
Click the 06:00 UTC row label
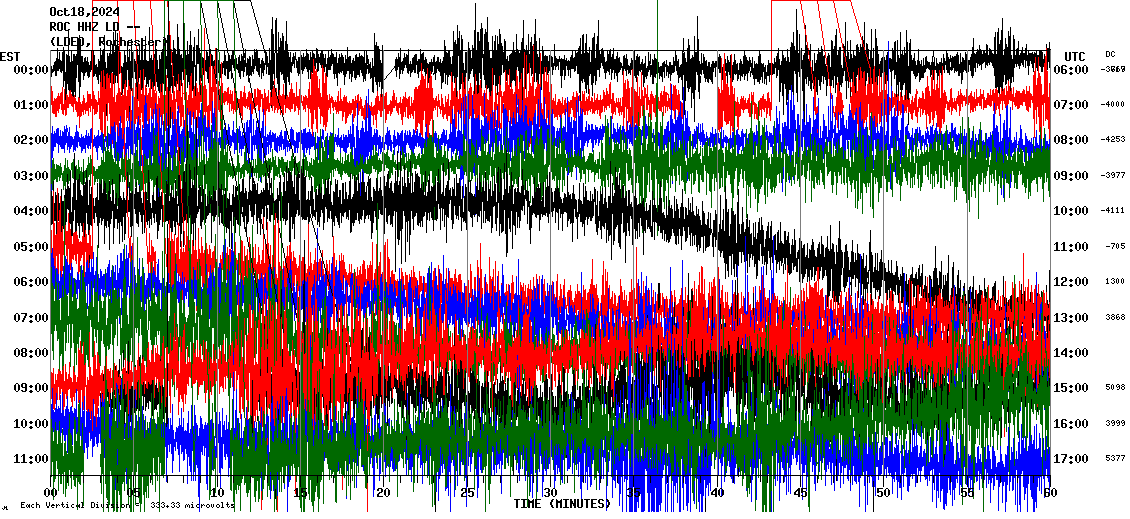click(1071, 70)
